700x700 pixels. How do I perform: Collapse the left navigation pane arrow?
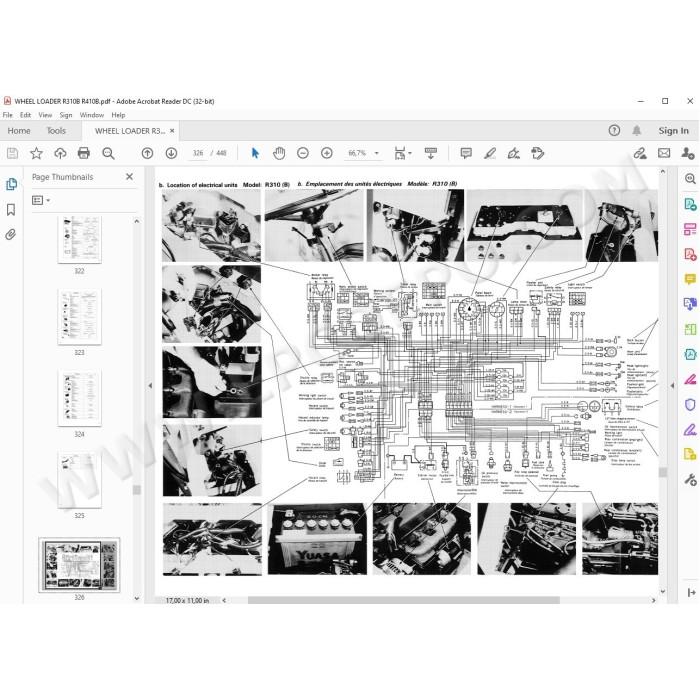coord(150,385)
